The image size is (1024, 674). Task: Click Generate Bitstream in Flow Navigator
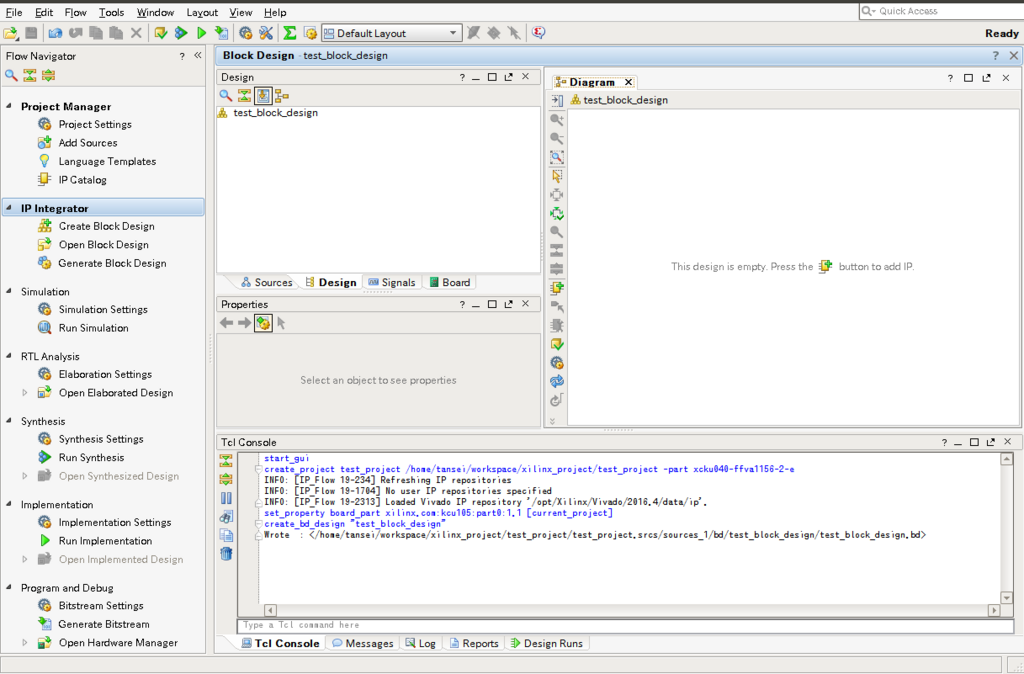point(103,624)
